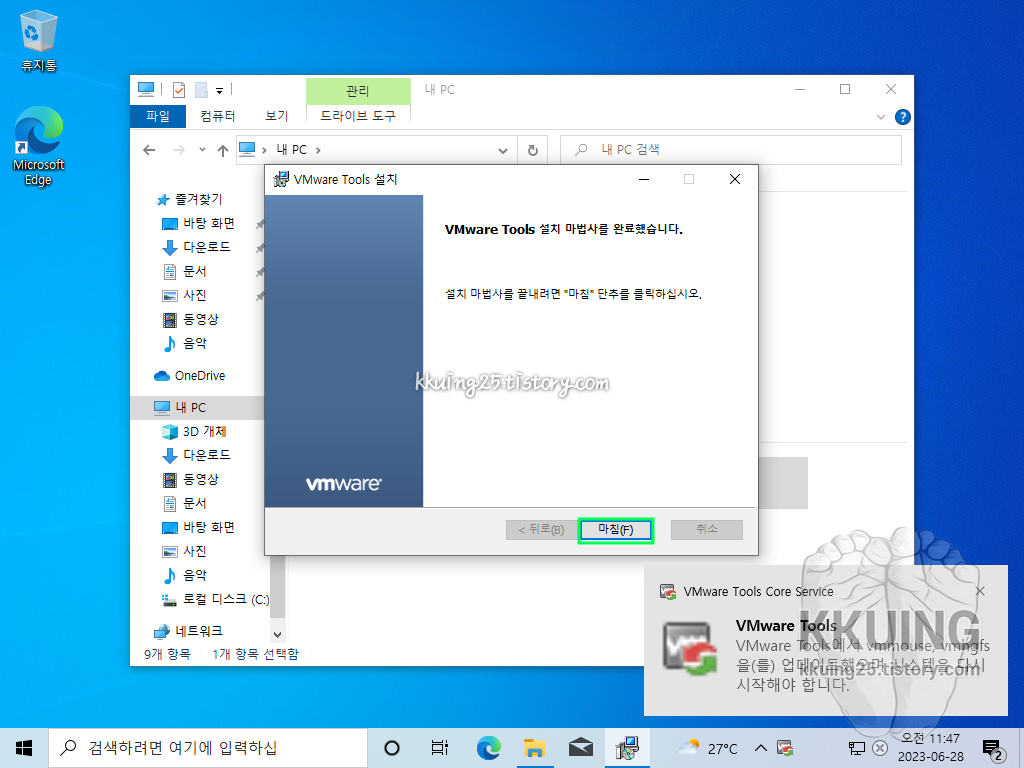The height and width of the screenshot is (768, 1024).
Task: Close the VMware Tools 설치 dialog
Action: point(735,179)
